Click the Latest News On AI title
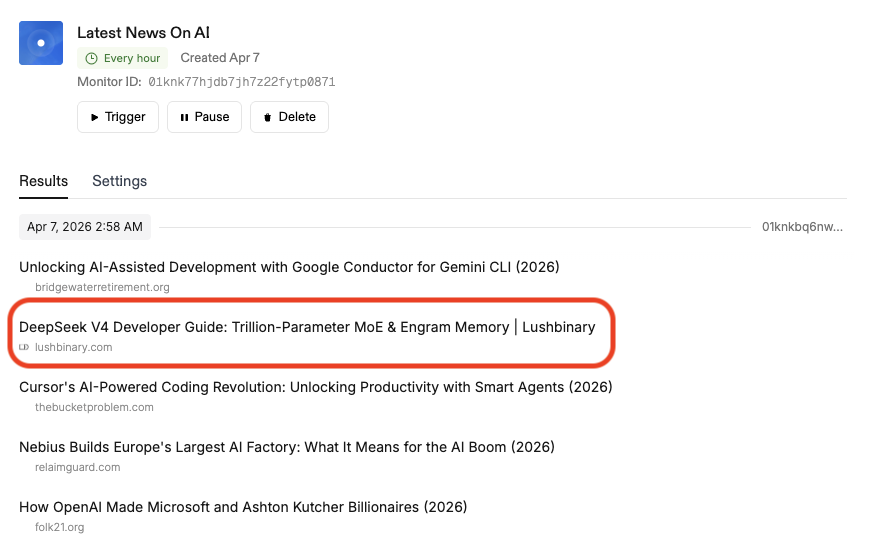The width and height of the screenshot is (874, 558). (143, 33)
